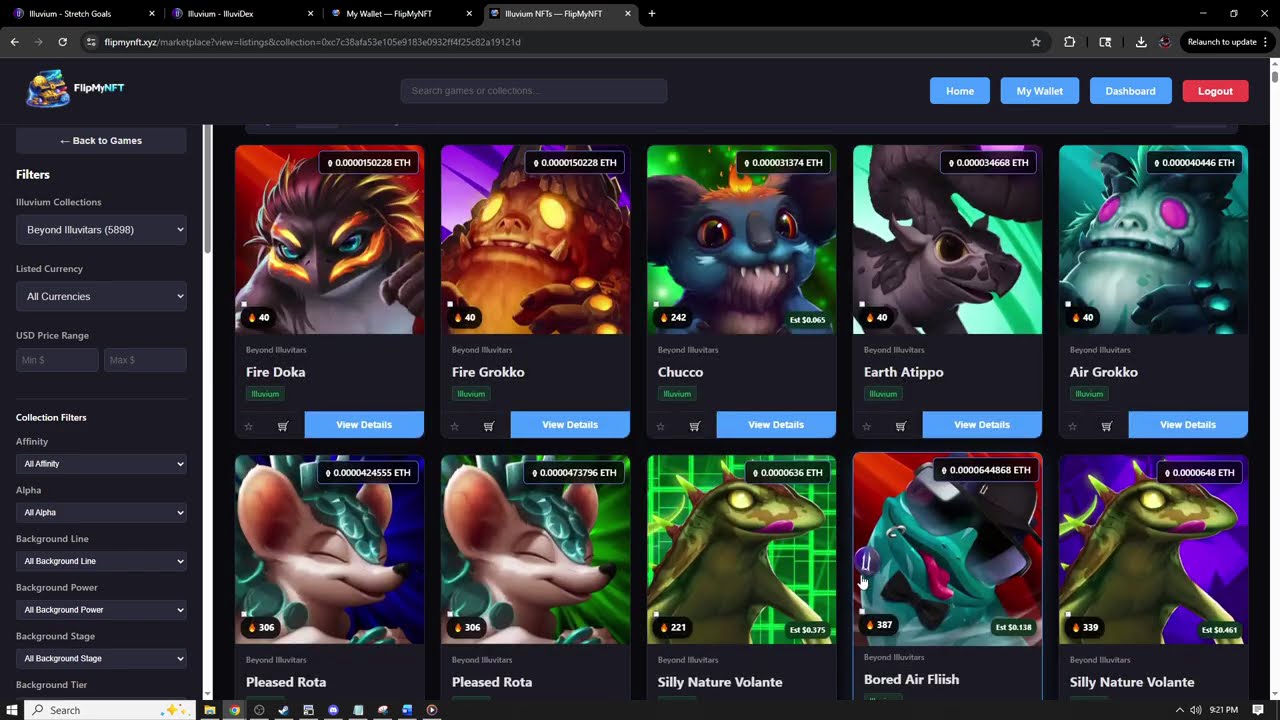The width and height of the screenshot is (1280, 720).
Task: Click Relaunch to update button
Action: pos(1227,42)
